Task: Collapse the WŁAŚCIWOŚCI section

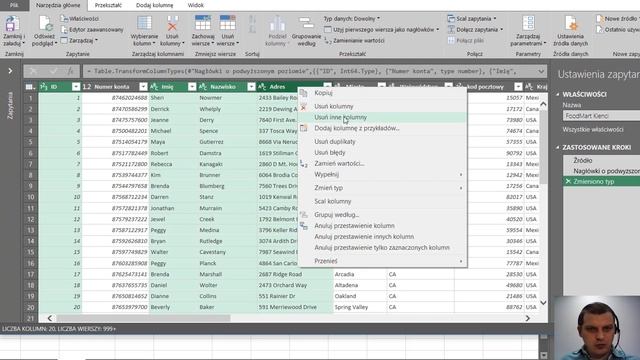Action: tap(558, 94)
